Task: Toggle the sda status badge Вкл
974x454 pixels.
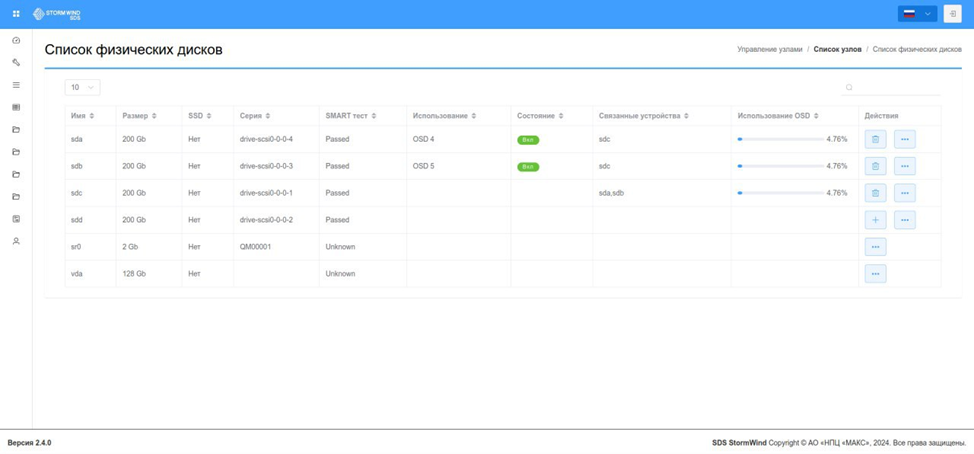Action: 528,140
